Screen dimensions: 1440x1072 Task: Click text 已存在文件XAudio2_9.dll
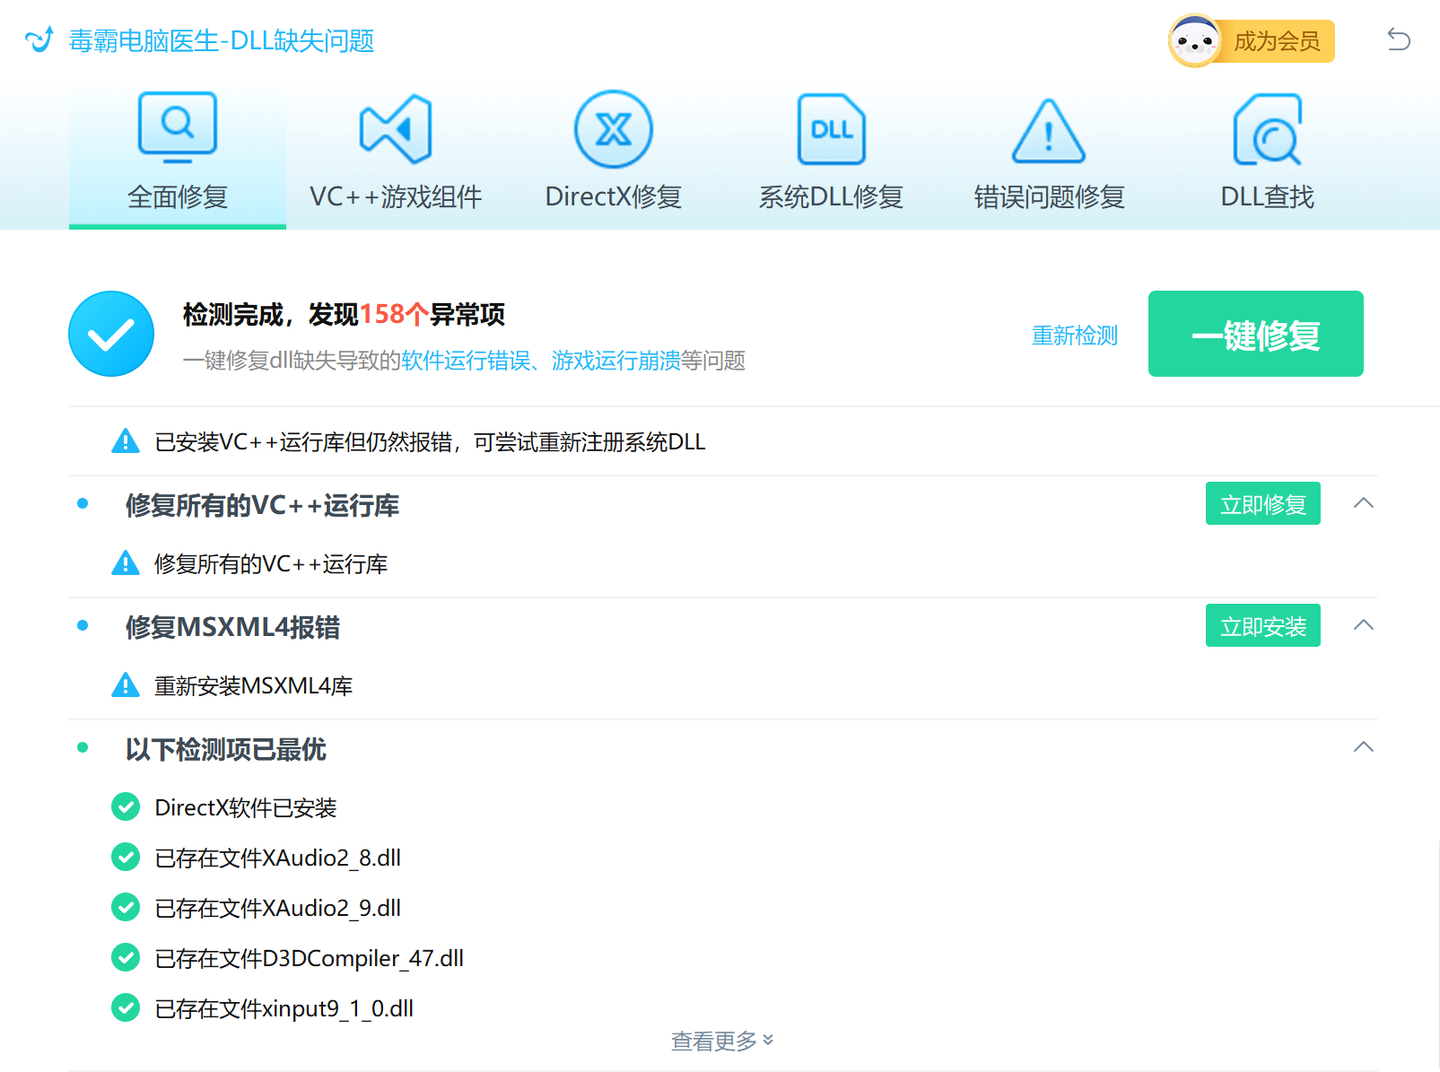point(278,908)
